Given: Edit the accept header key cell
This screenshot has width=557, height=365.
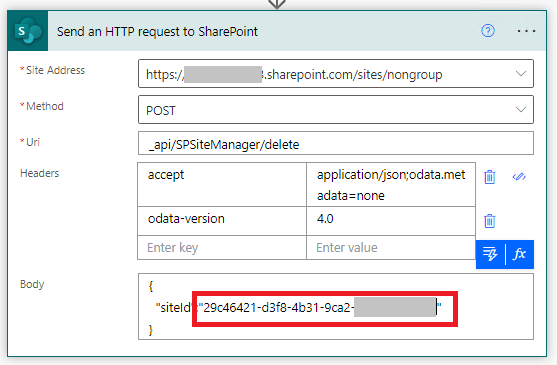Looking at the screenshot, I should [x=222, y=184].
